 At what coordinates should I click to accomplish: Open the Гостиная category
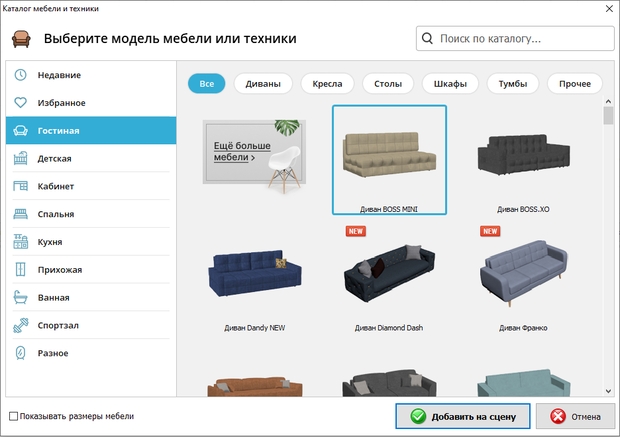click(x=91, y=131)
